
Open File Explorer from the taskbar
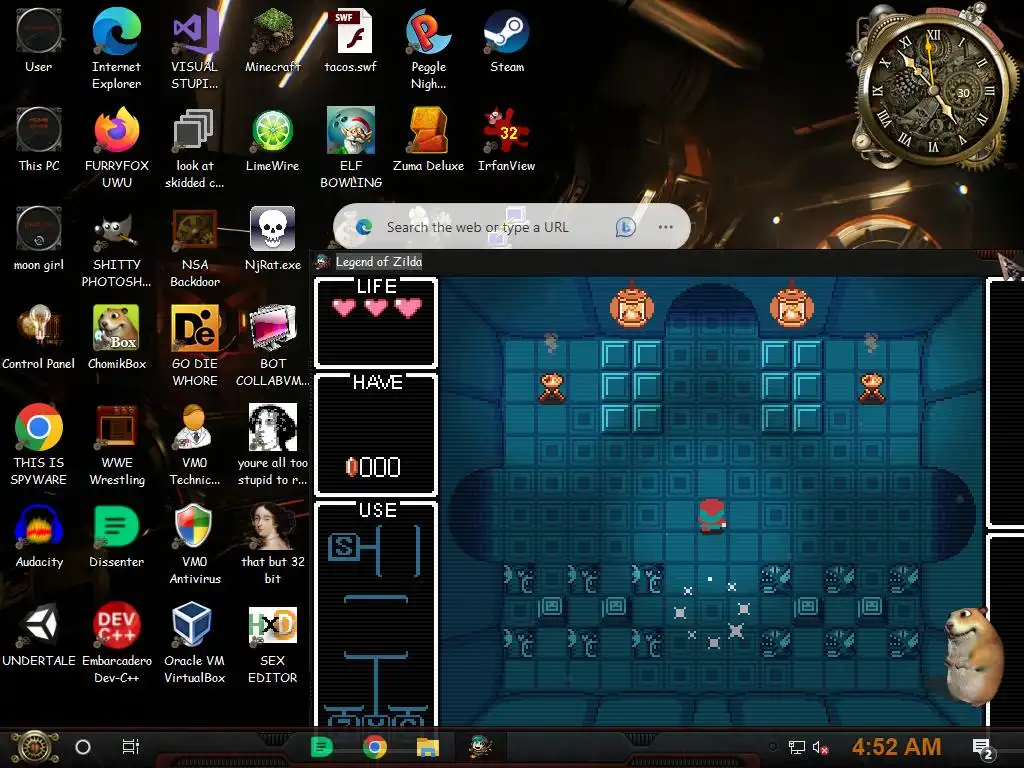[x=428, y=746]
